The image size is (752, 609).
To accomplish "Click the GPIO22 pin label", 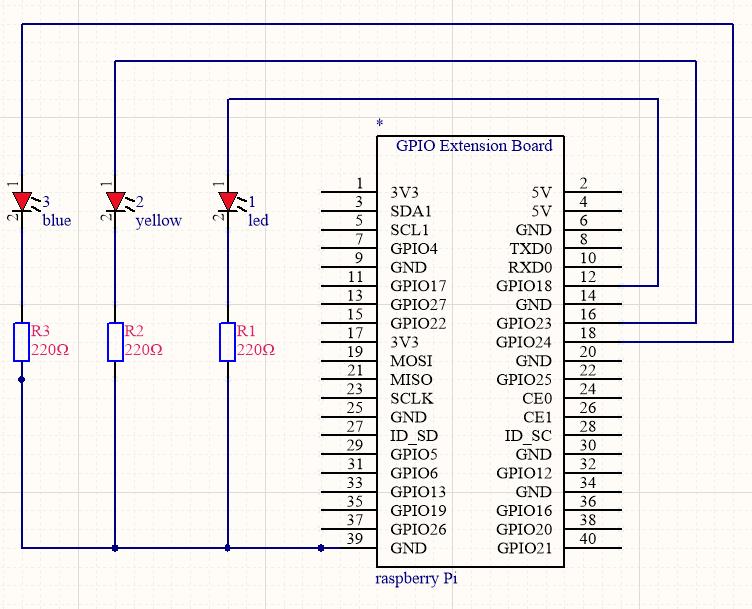I will 418,324.
